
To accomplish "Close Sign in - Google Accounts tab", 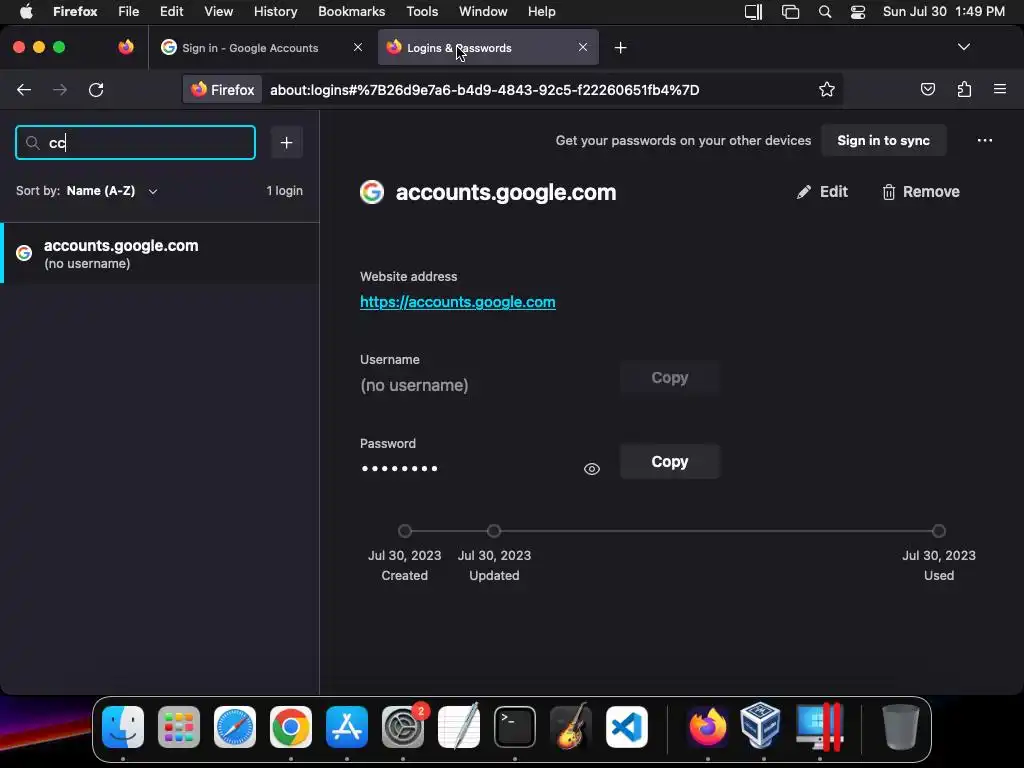I will pyautogui.click(x=357, y=47).
